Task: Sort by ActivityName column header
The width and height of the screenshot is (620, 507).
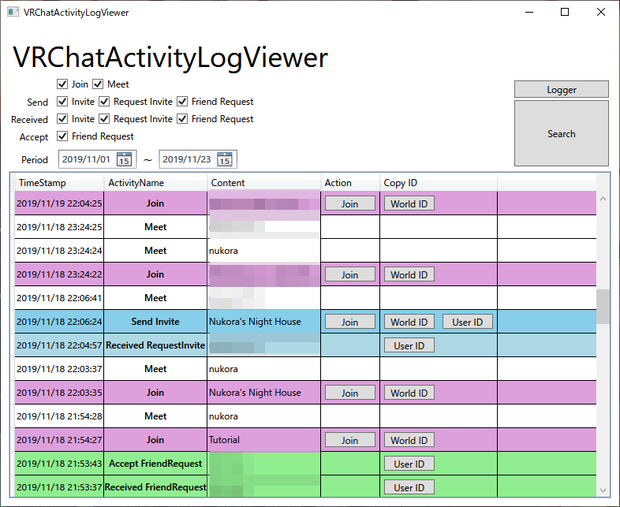Action: coord(155,183)
